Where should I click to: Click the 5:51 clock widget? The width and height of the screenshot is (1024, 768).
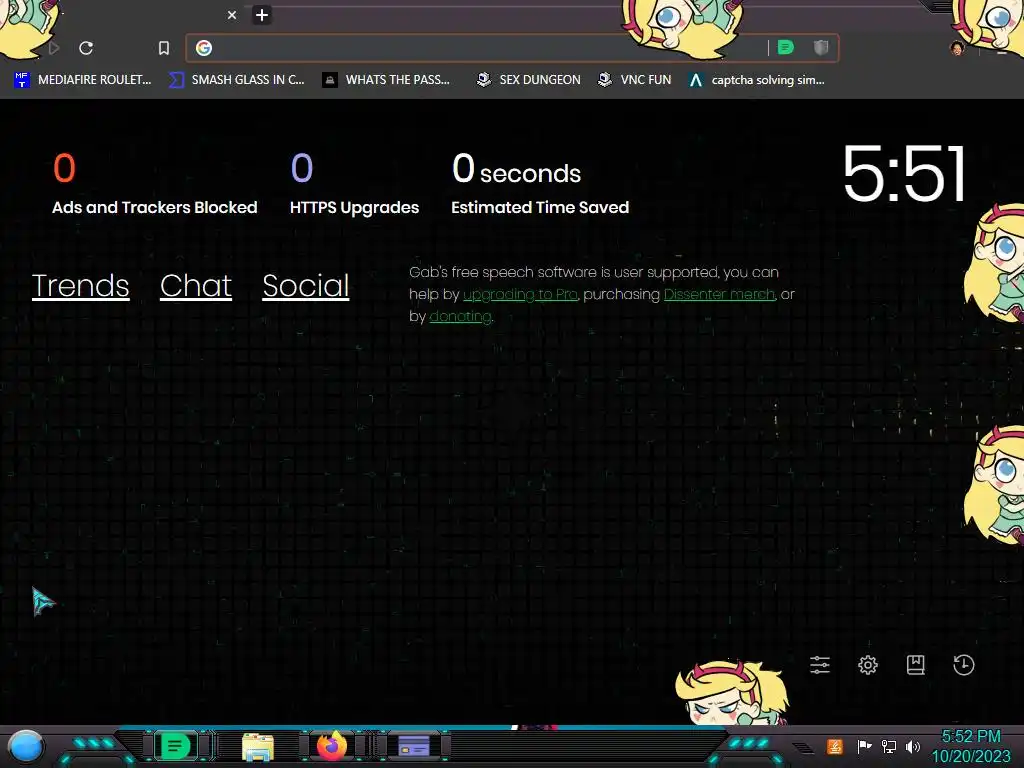coord(904,174)
